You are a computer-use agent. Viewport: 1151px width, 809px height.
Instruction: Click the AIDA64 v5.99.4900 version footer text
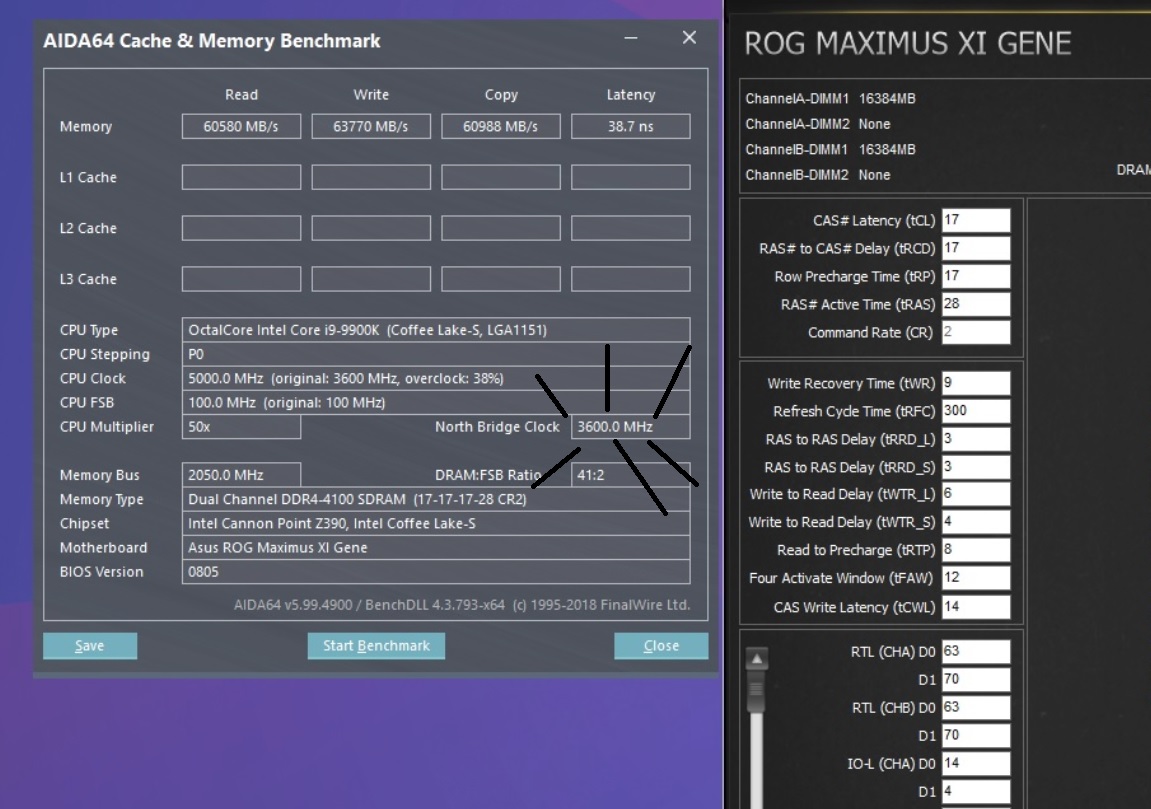pos(462,605)
